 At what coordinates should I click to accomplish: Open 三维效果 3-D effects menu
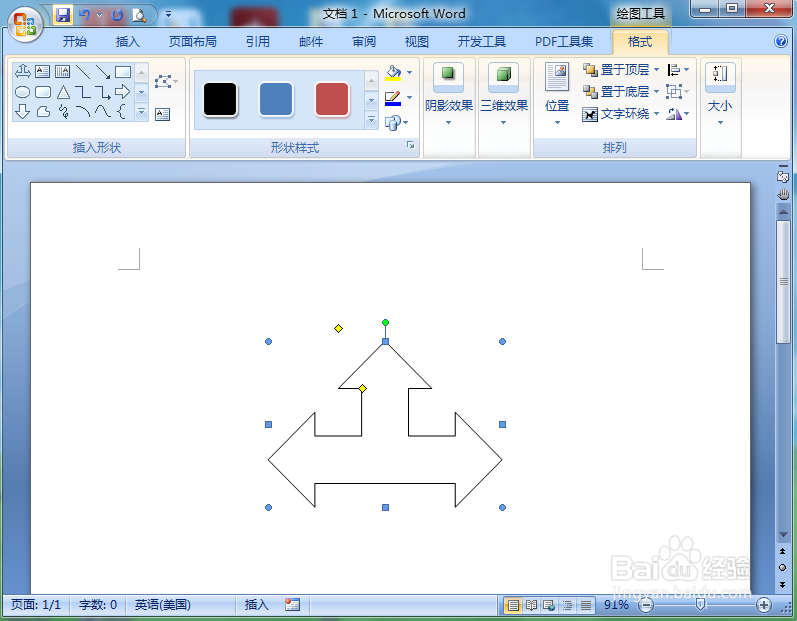point(504,95)
